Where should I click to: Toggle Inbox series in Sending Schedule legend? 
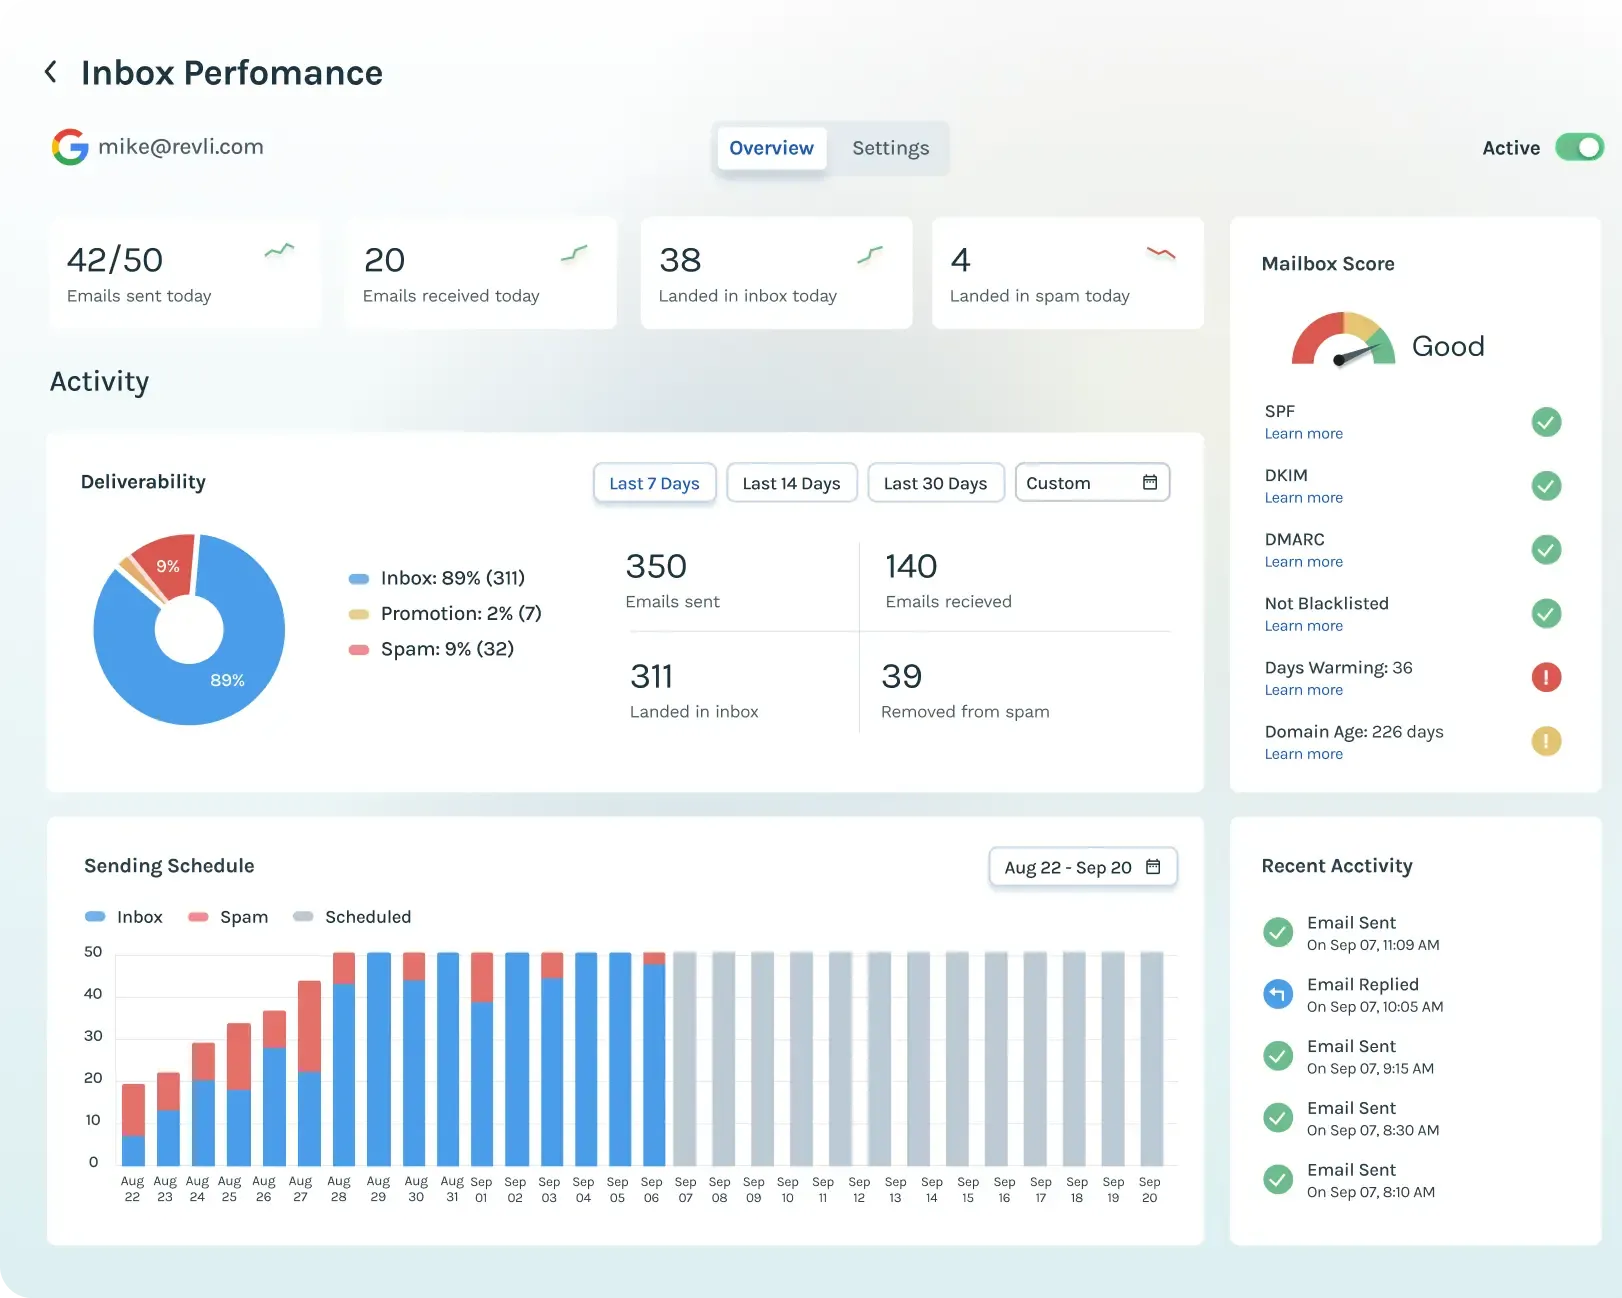(x=124, y=917)
